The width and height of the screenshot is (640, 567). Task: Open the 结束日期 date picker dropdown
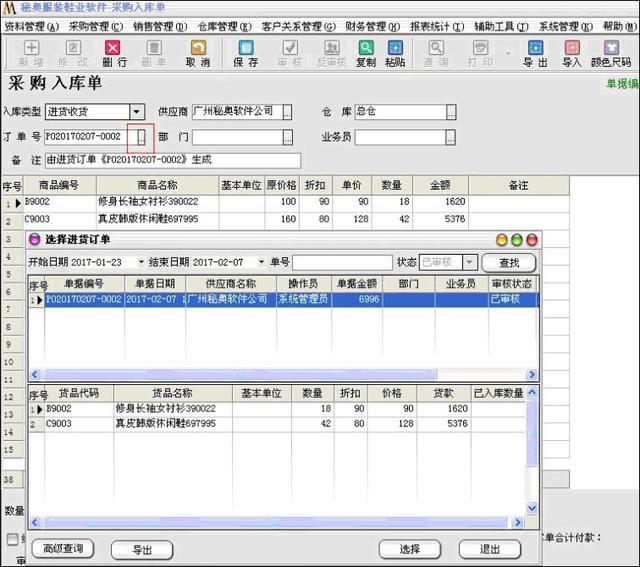pyautogui.click(x=261, y=262)
